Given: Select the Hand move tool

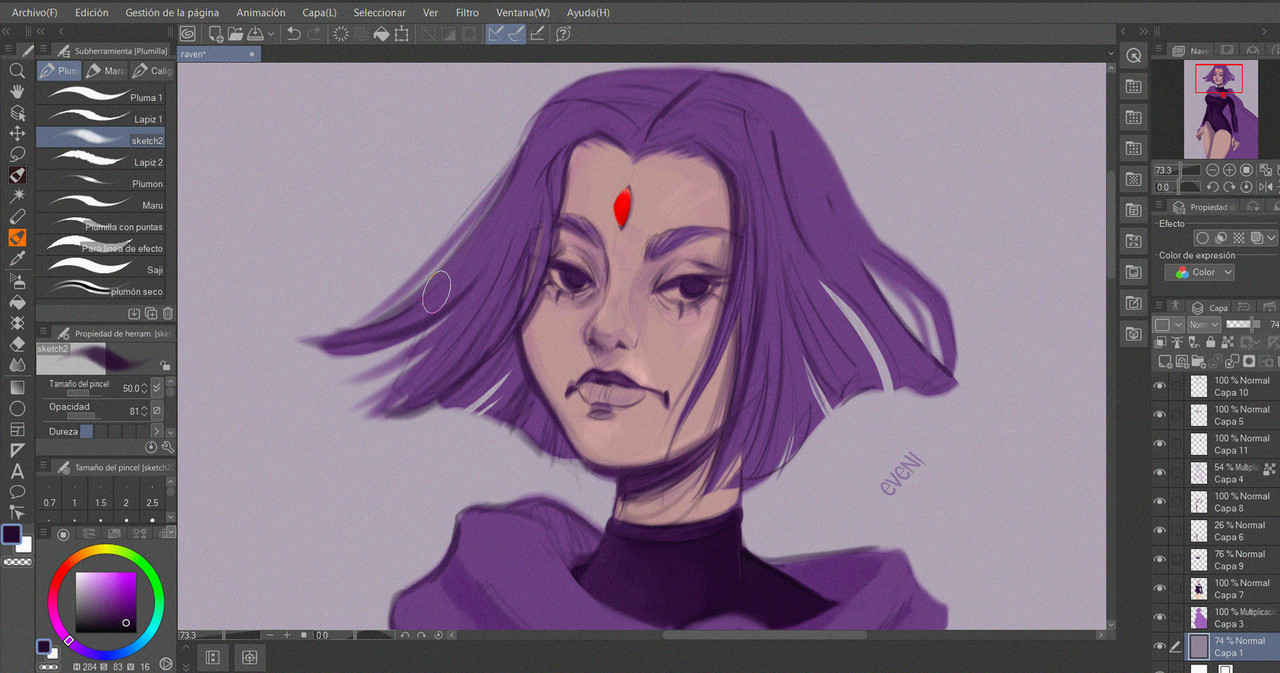Looking at the screenshot, I should (17, 92).
